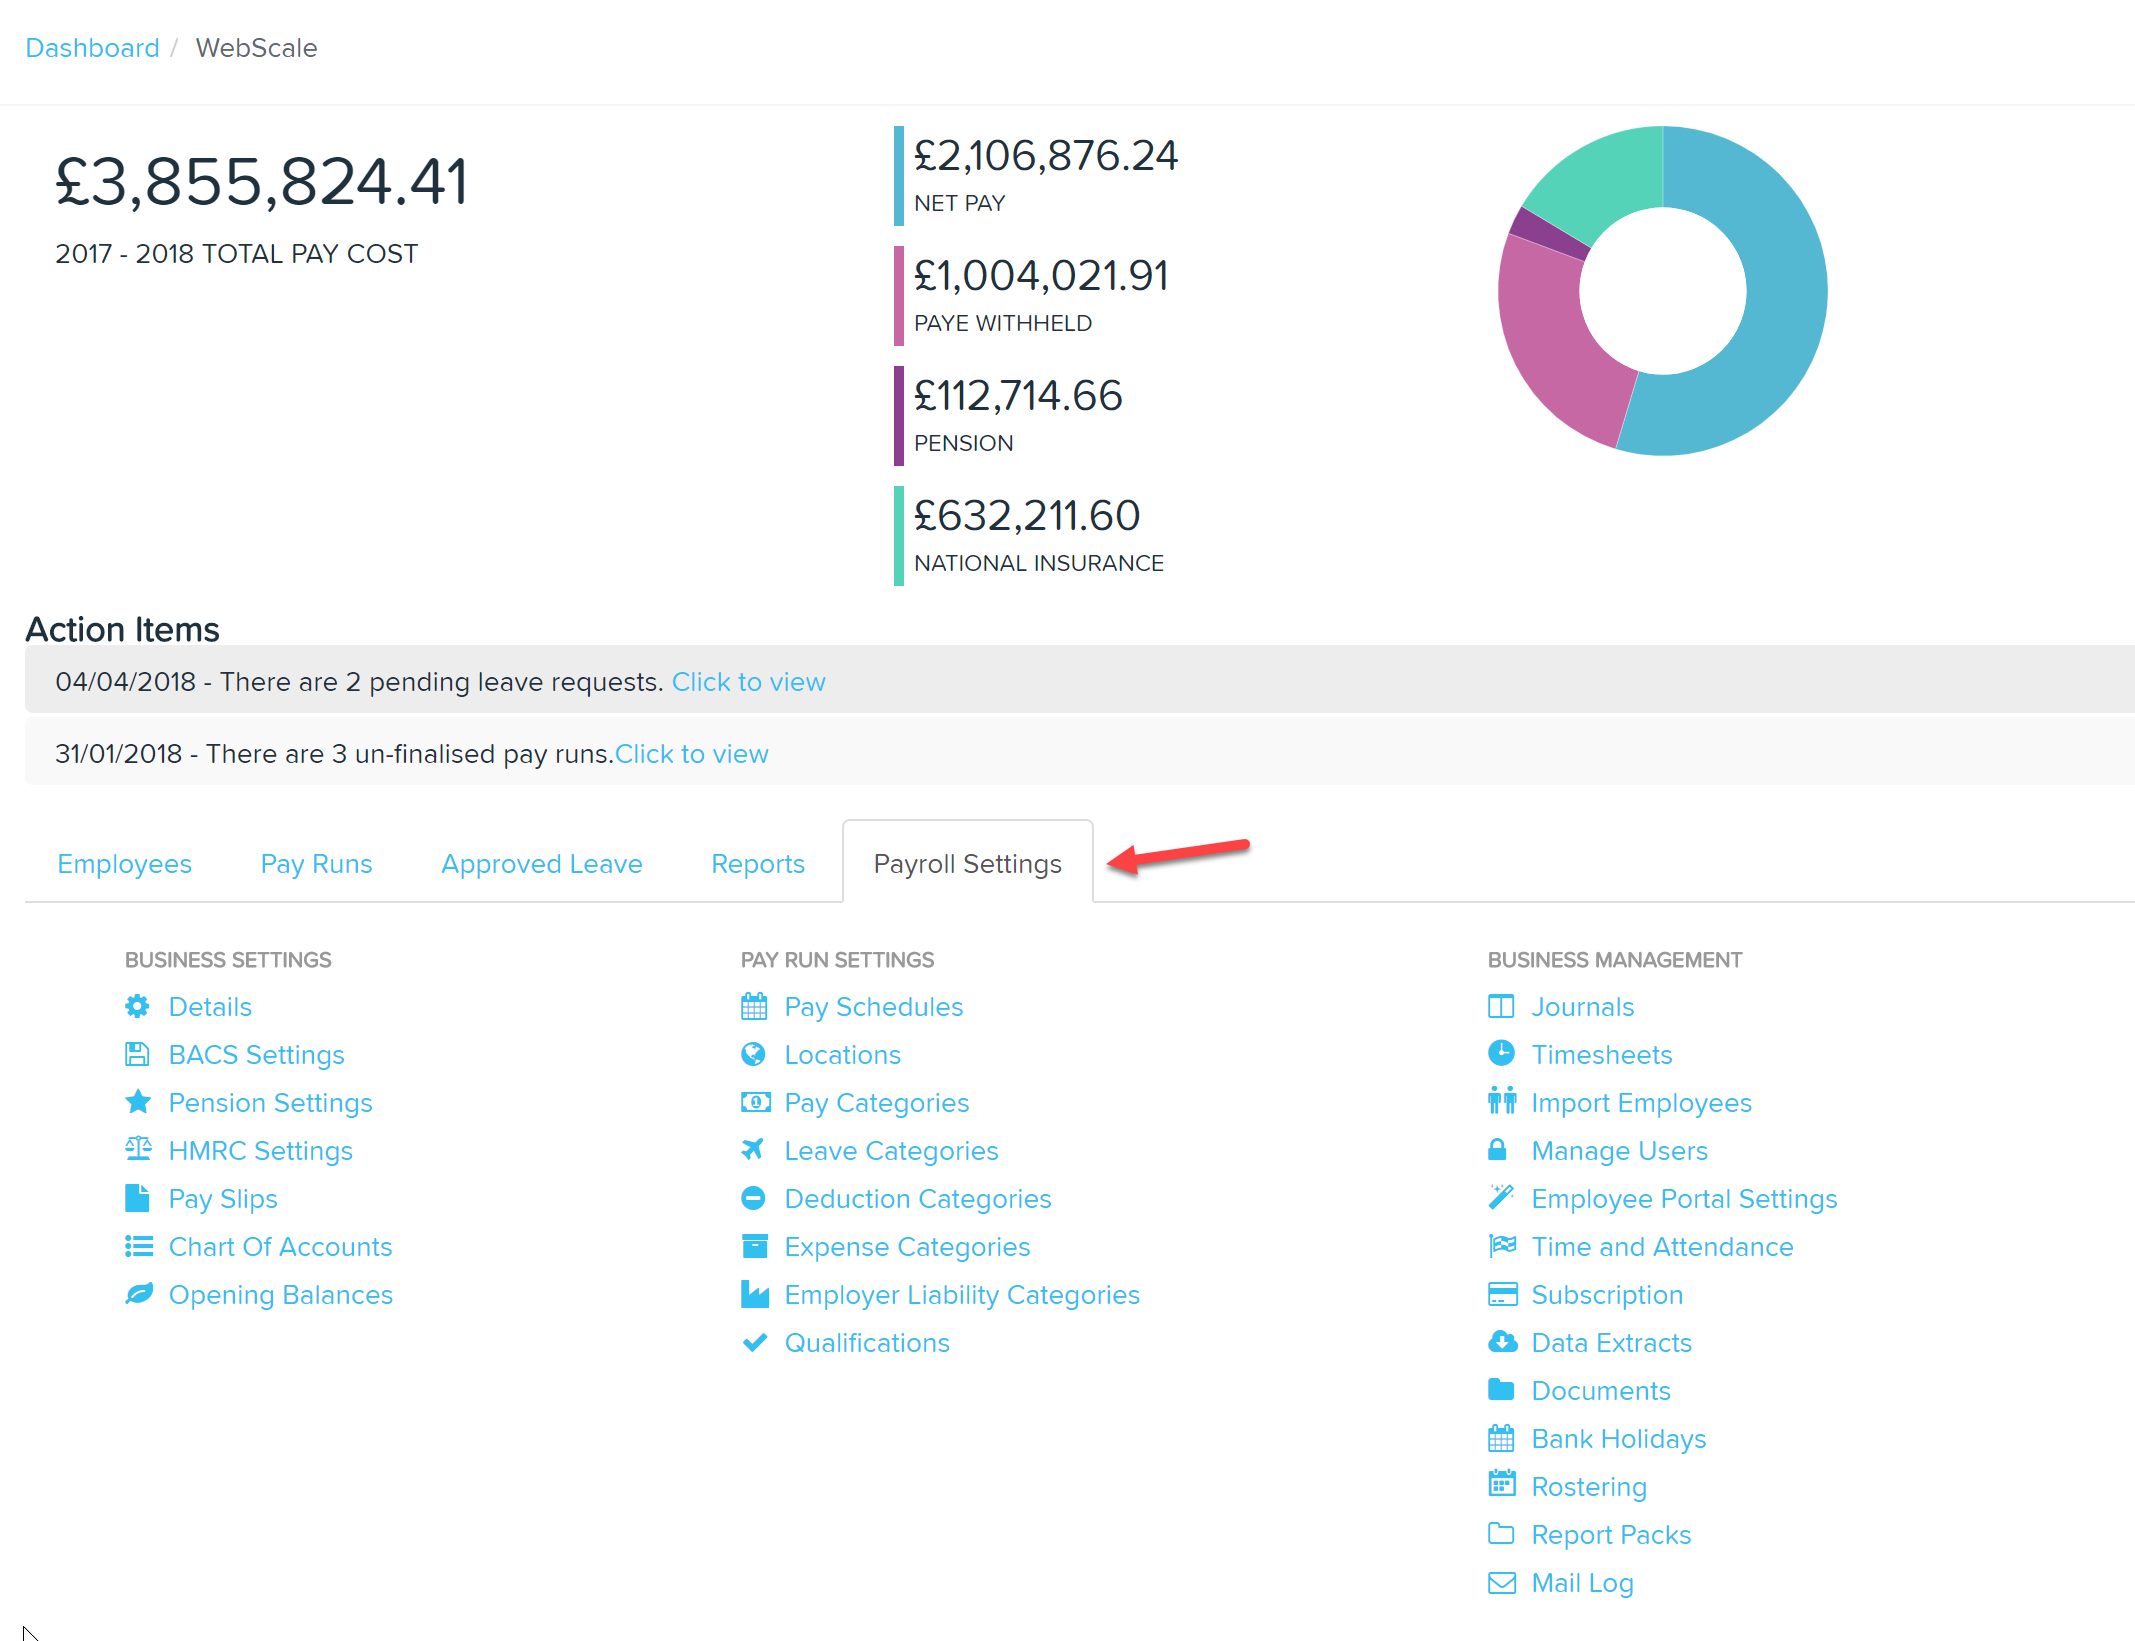Image resolution: width=2135 pixels, height=1641 pixels.
Task: Click the Locations globe icon
Action: [754, 1053]
